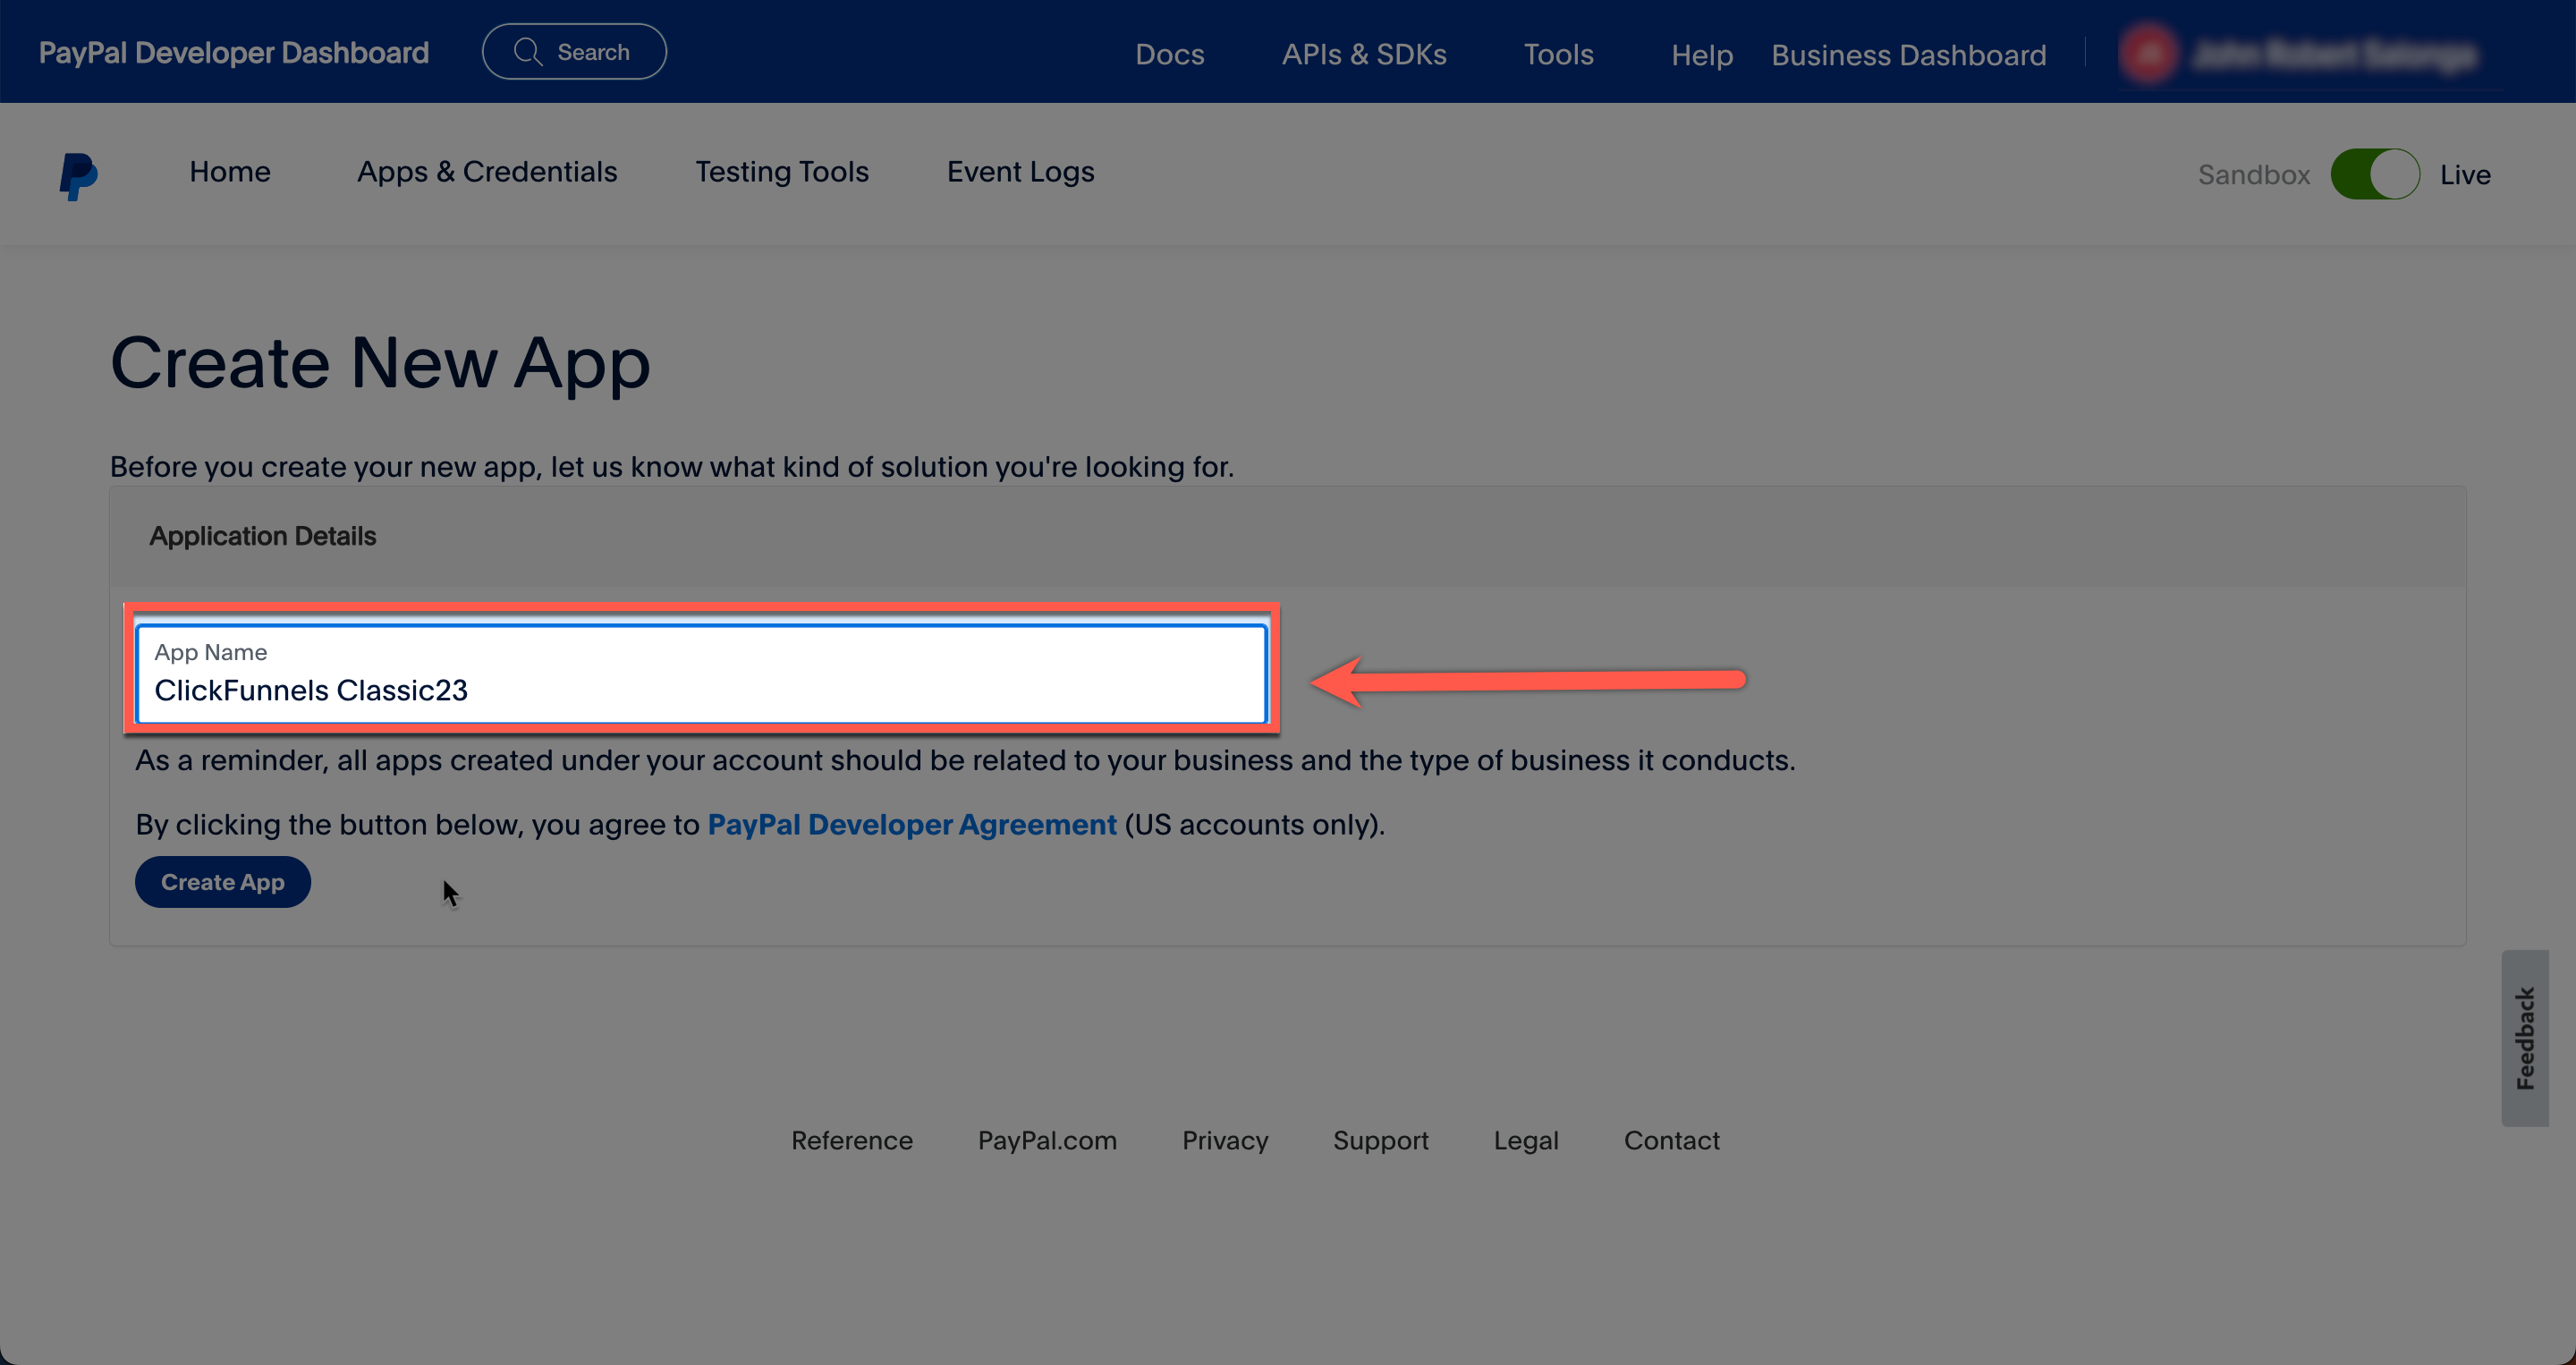Open the Feedback side tab
The width and height of the screenshot is (2576, 1365).
coord(2525,1037)
